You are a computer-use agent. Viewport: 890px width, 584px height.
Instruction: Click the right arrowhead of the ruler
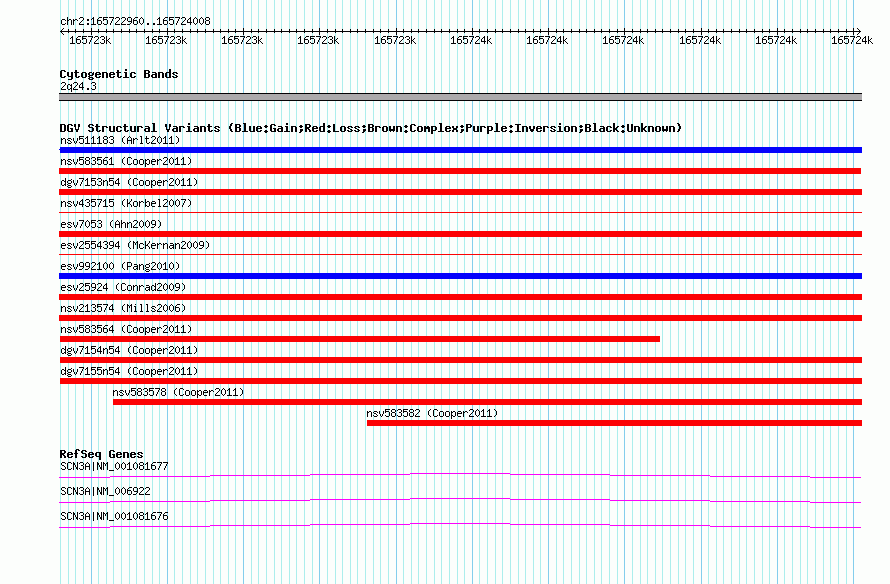(858, 31)
